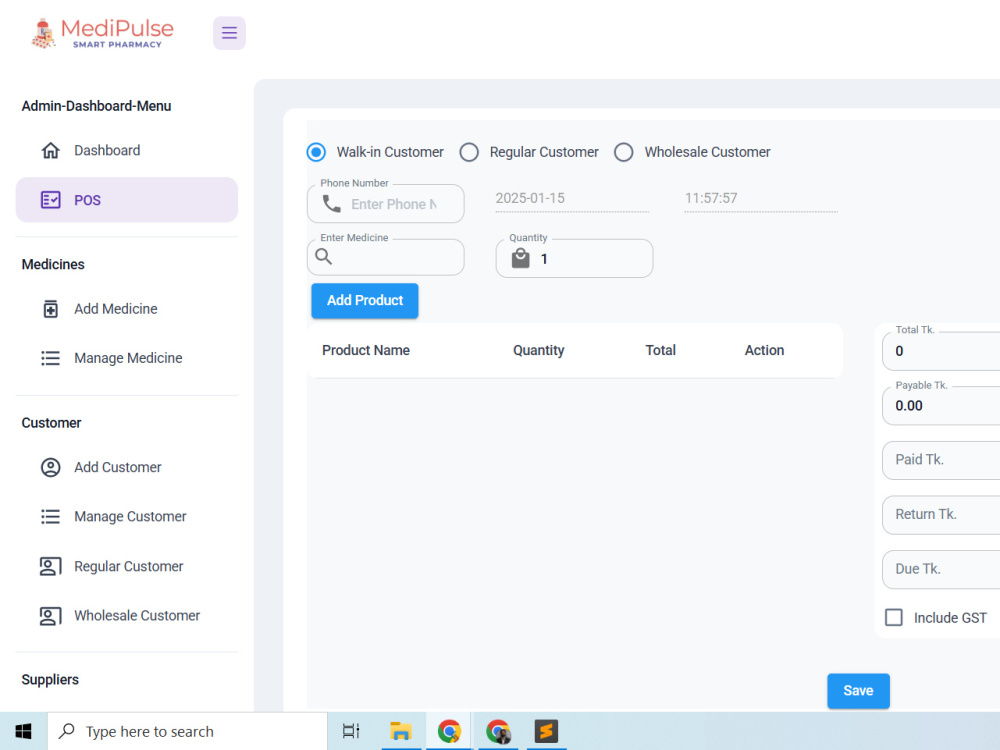Image resolution: width=1000 pixels, height=750 pixels.
Task: Click the Suppliers section heading
Action: tap(50, 679)
